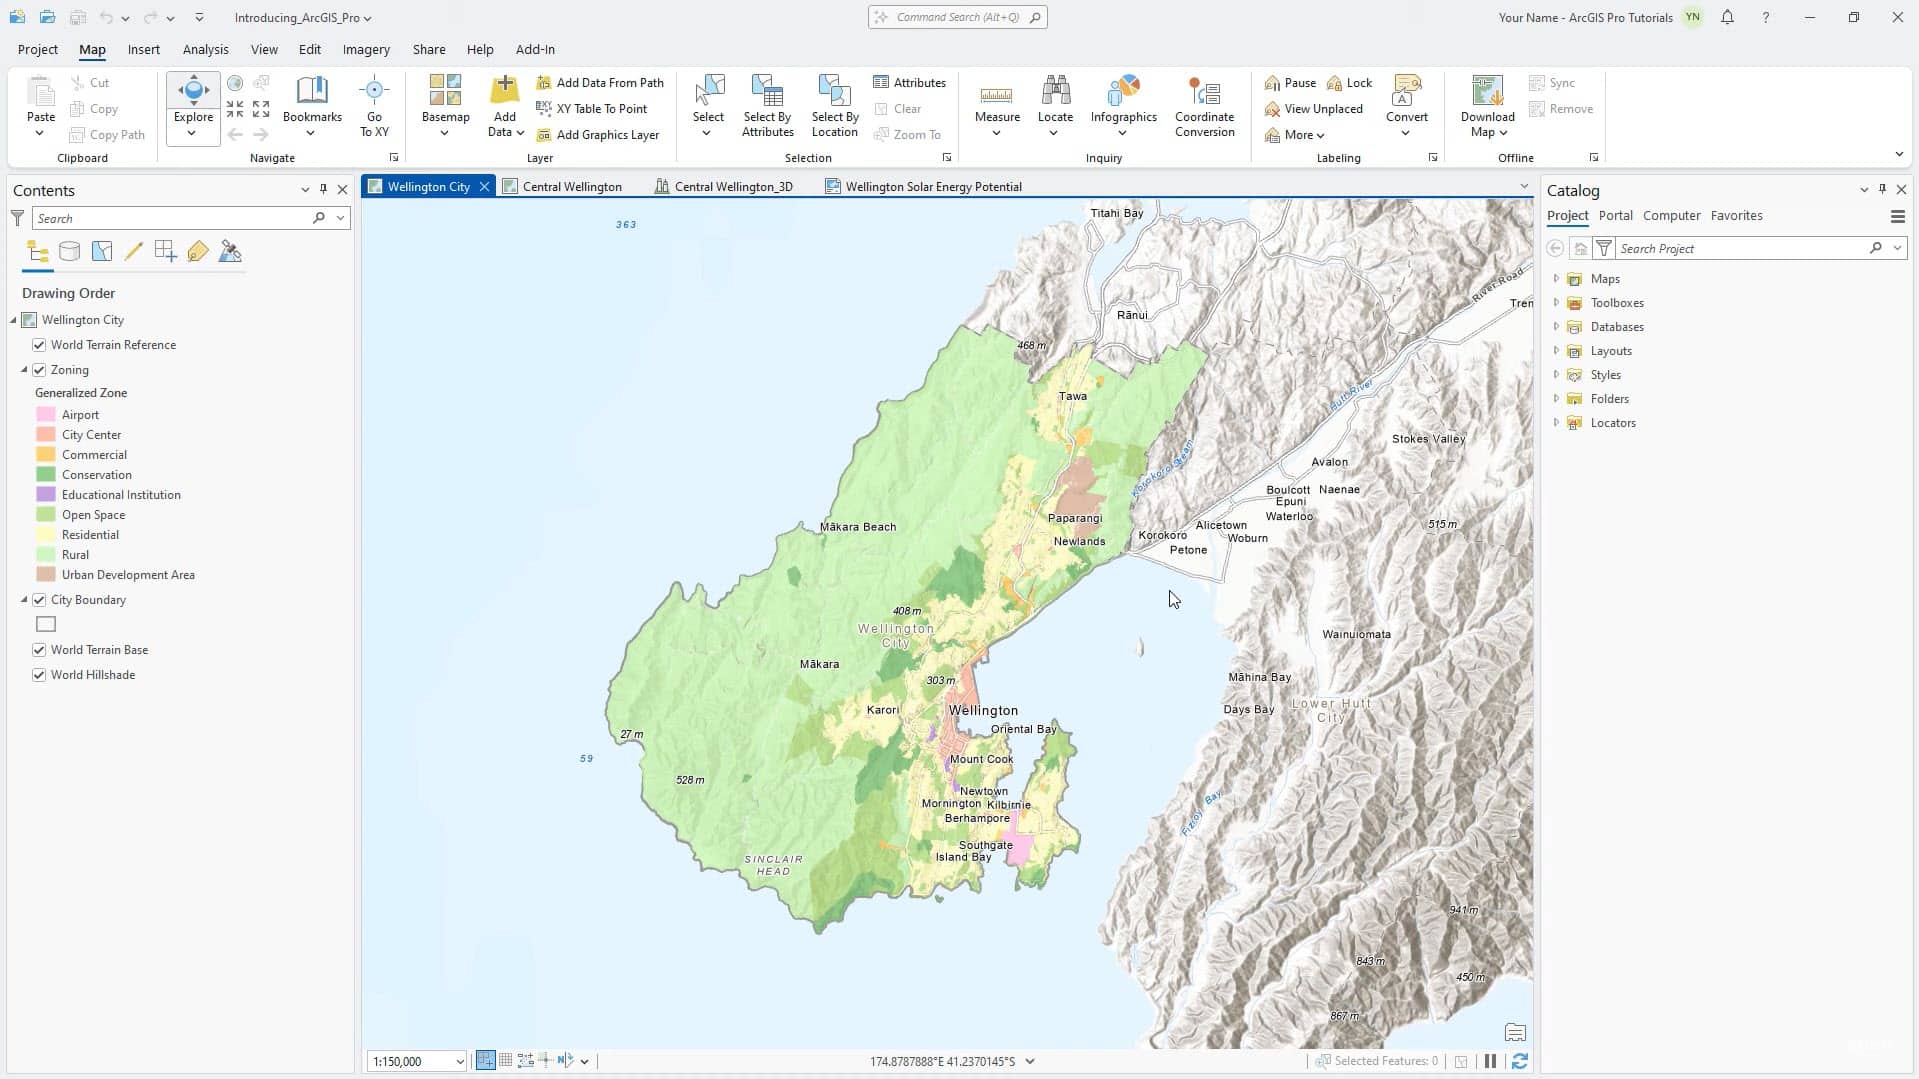Open the Measure tool
The height and width of the screenshot is (1079, 1919).
point(996,97)
